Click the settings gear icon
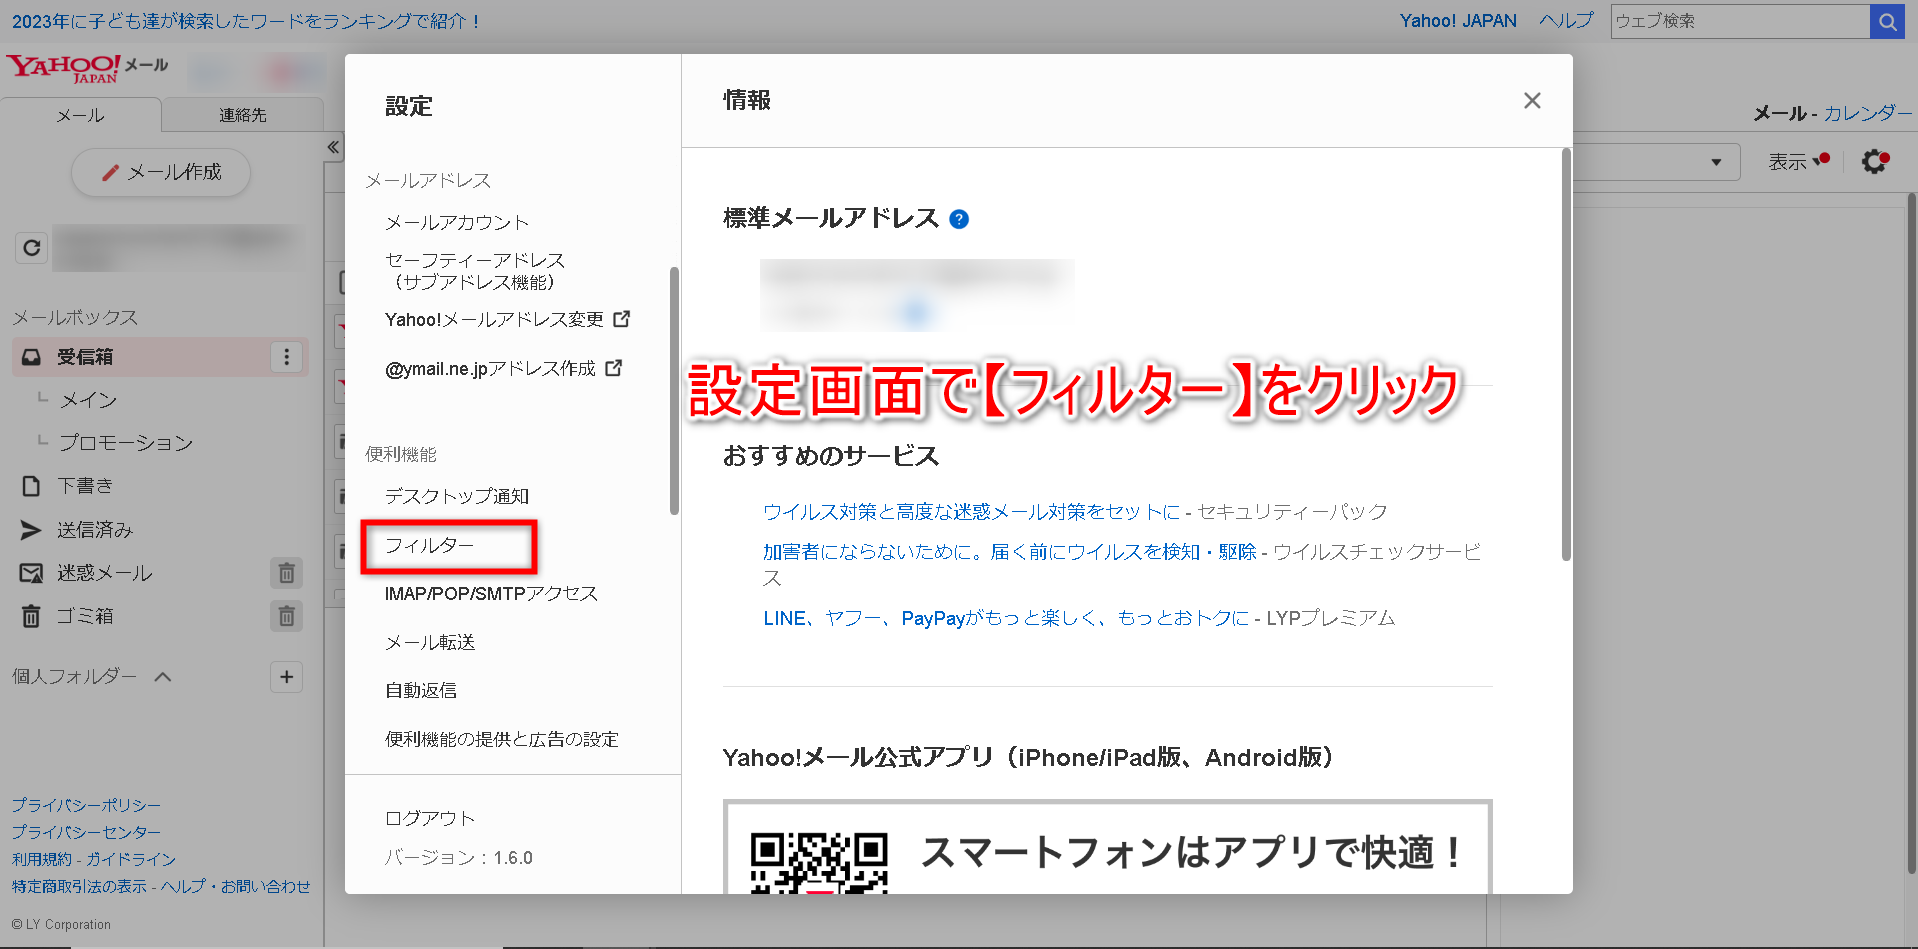Image resolution: width=1918 pixels, height=949 pixels. point(1874,161)
